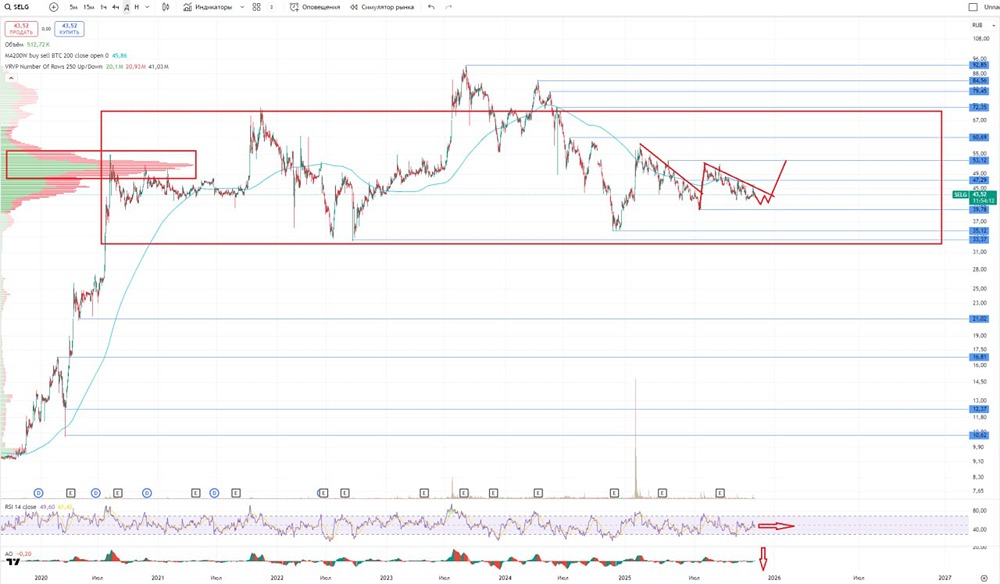Select the 4ч timeframe
This screenshot has height=584, width=1000.
(115, 7)
